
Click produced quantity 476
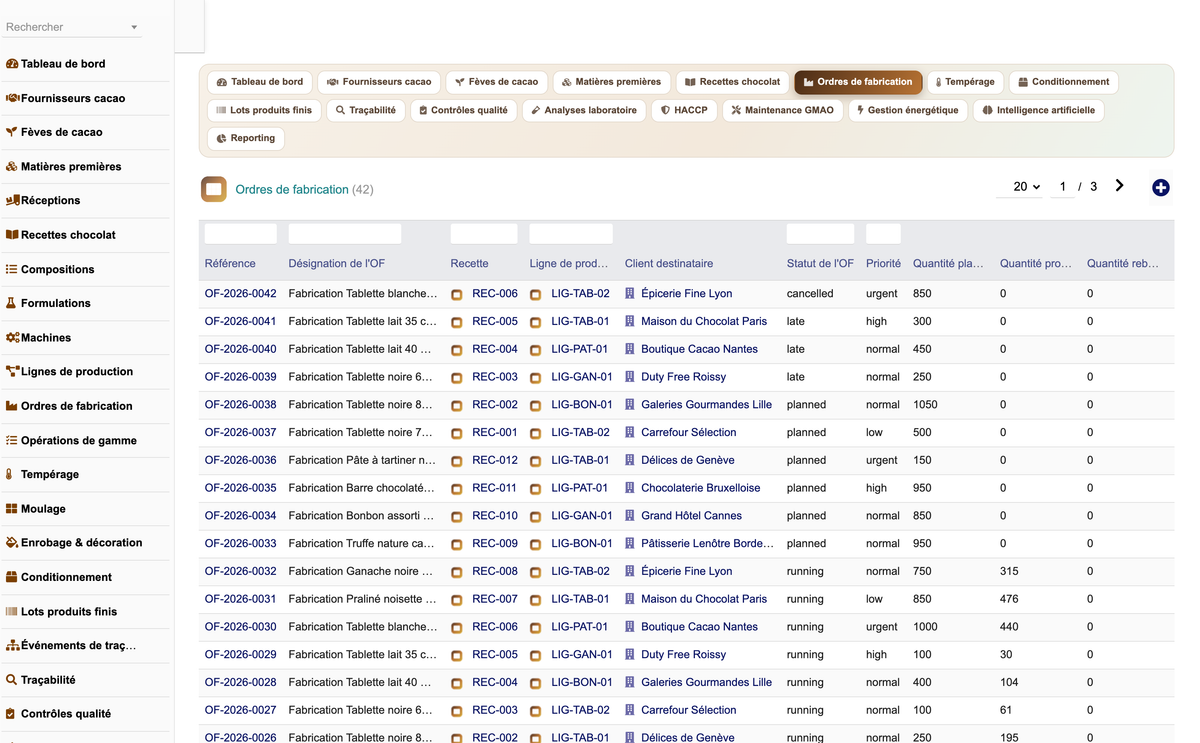(x=1009, y=599)
